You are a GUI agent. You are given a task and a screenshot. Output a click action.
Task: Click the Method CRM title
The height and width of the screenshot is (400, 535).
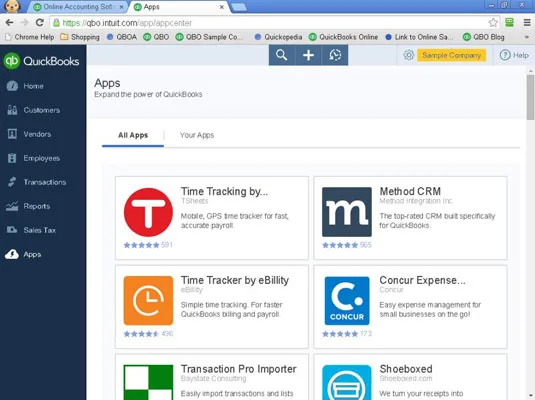point(410,191)
